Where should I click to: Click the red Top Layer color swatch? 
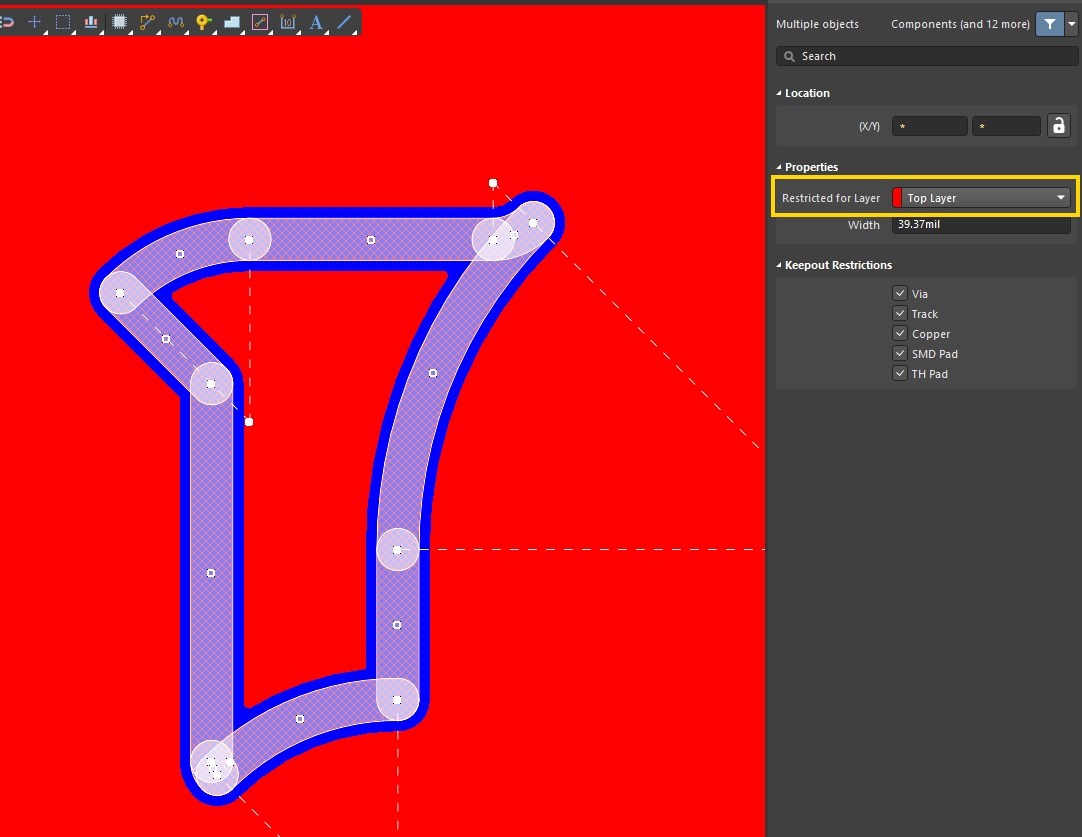coord(897,198)
